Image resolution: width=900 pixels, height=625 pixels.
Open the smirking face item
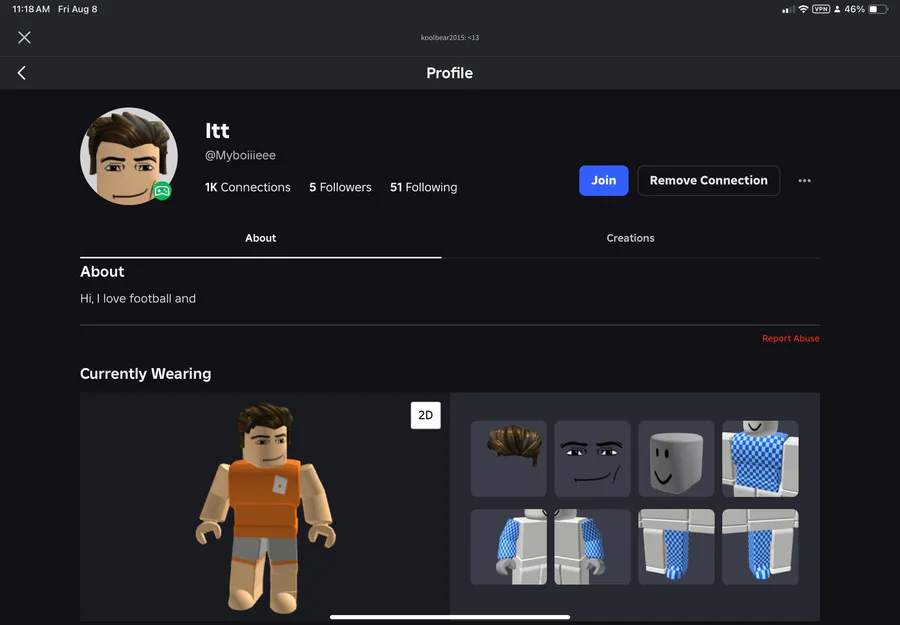(592, 459)
